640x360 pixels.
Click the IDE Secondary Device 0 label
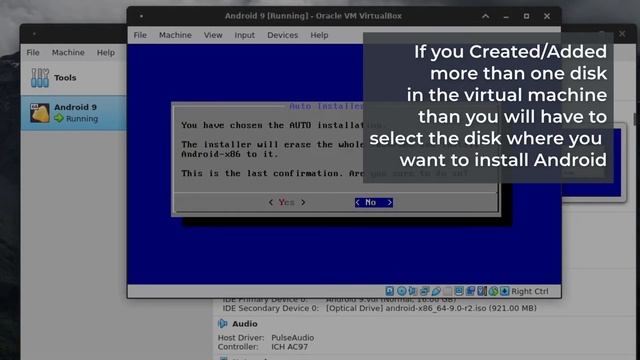(271, 308)
